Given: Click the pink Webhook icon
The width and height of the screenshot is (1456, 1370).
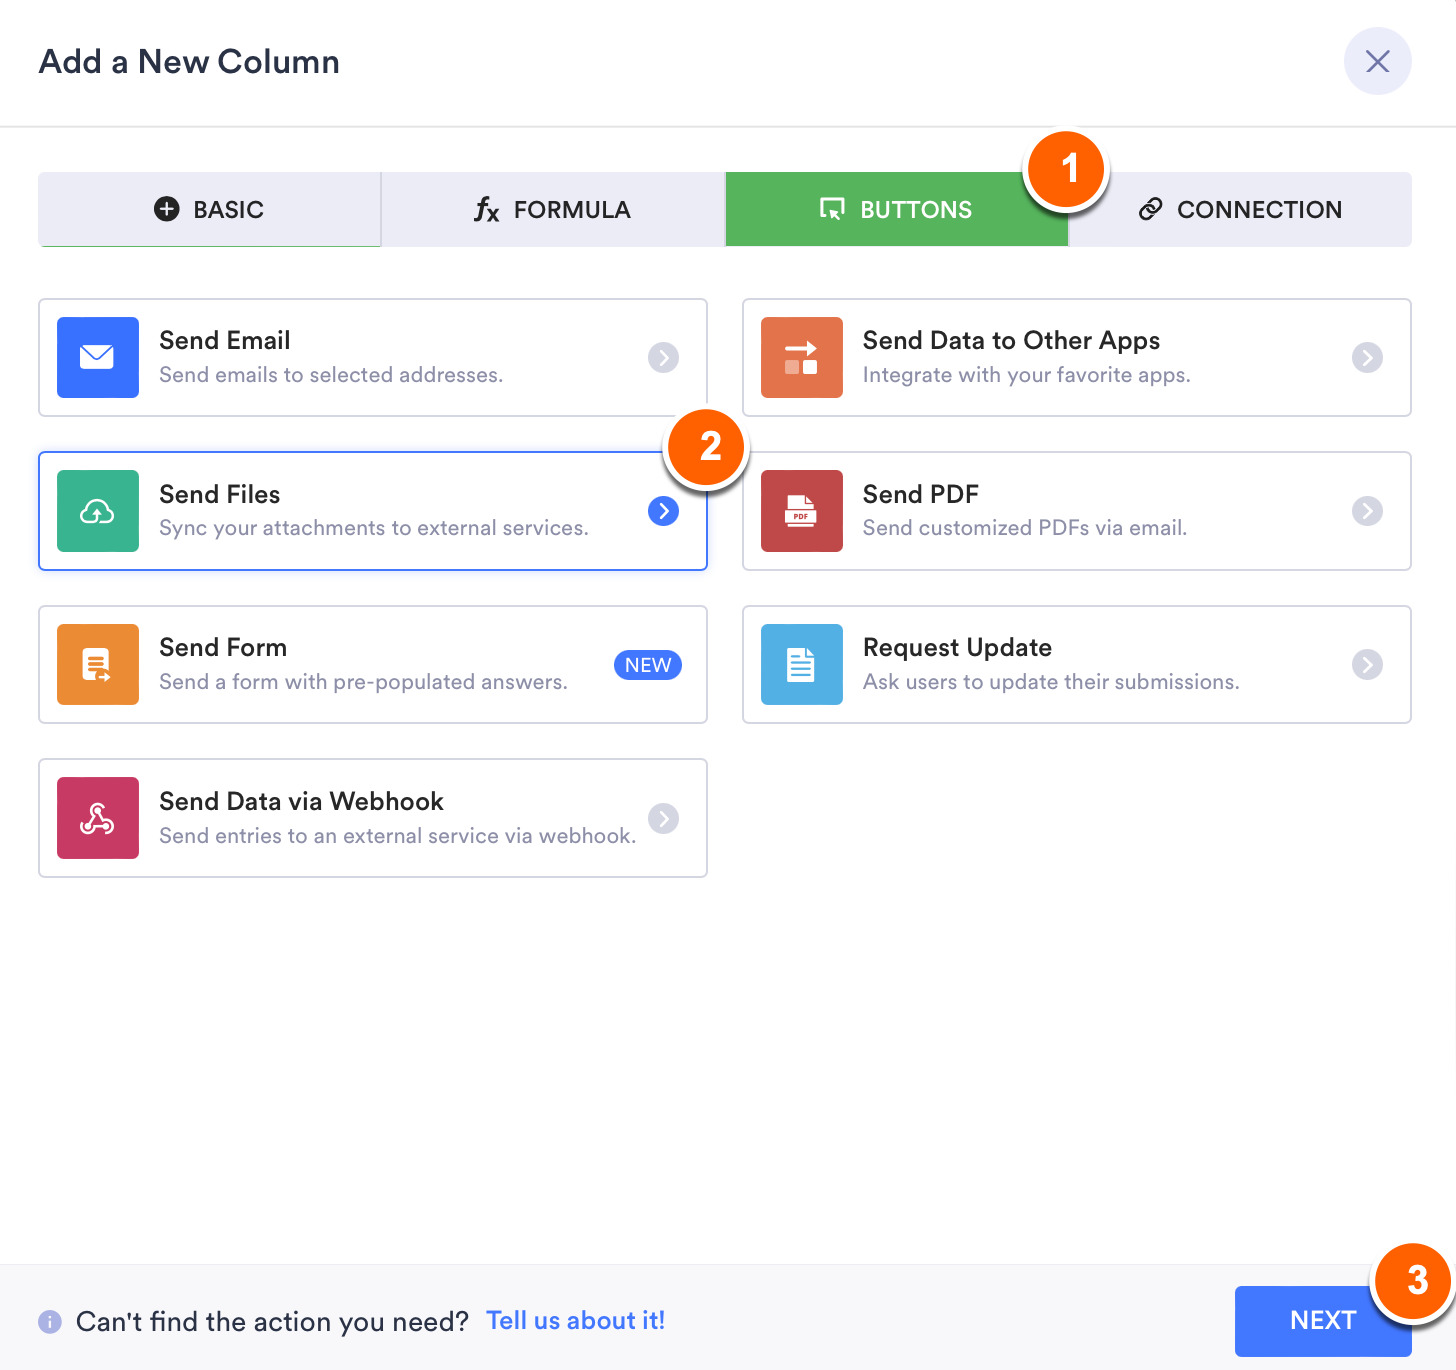Looking at the screenshot, I should click(x=98, y=818).
